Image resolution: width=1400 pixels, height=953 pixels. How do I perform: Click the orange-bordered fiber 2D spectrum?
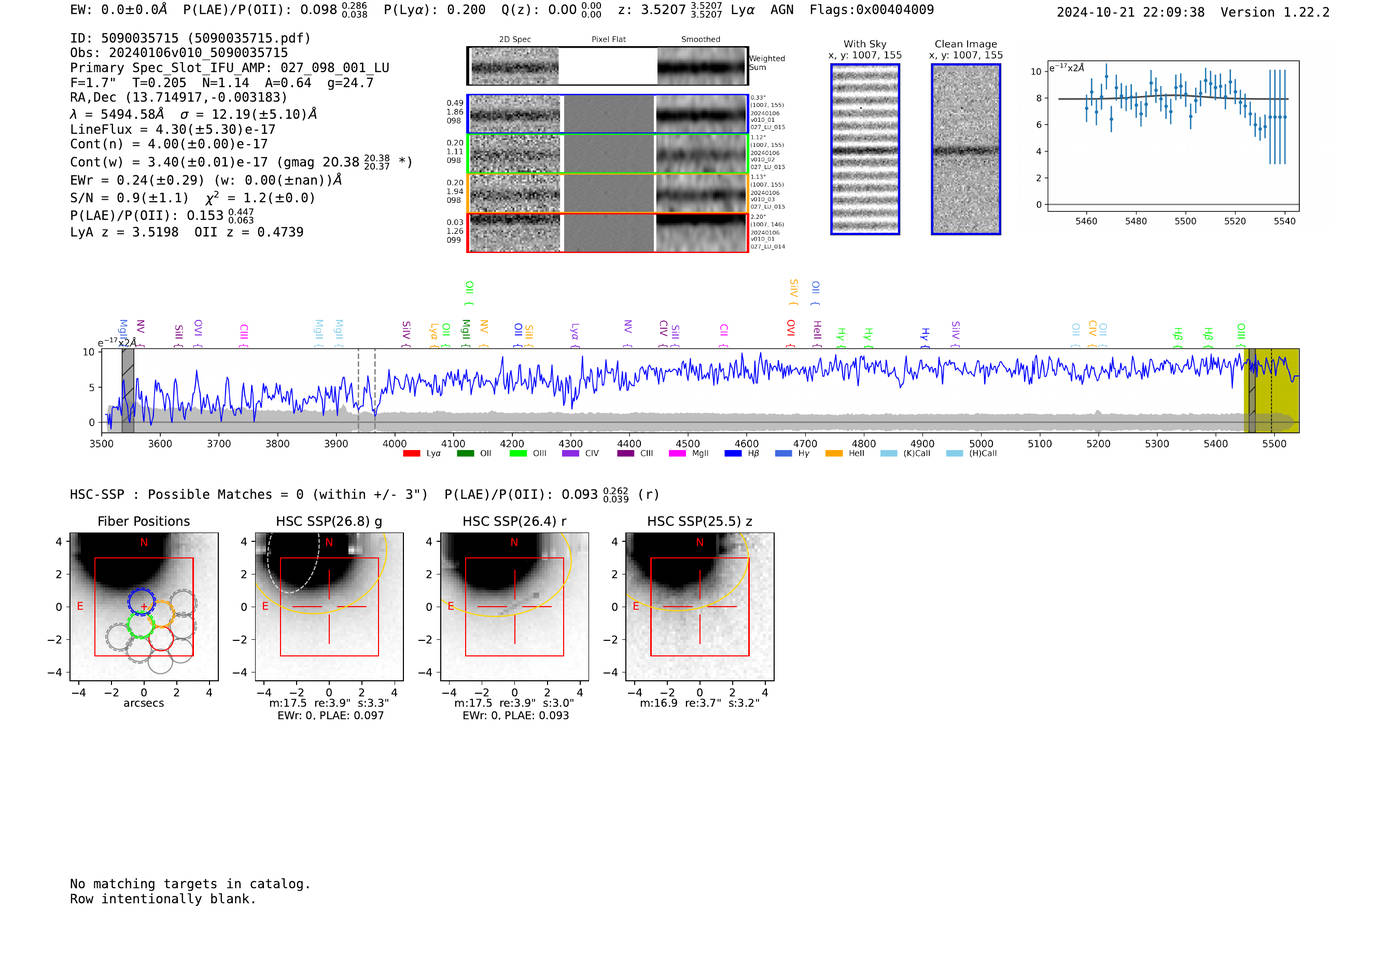(608, 193)
